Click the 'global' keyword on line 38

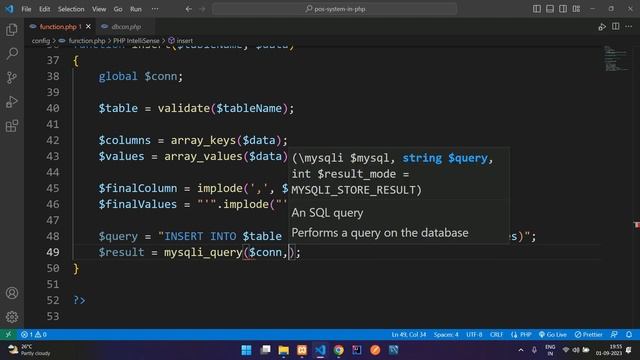118,76
